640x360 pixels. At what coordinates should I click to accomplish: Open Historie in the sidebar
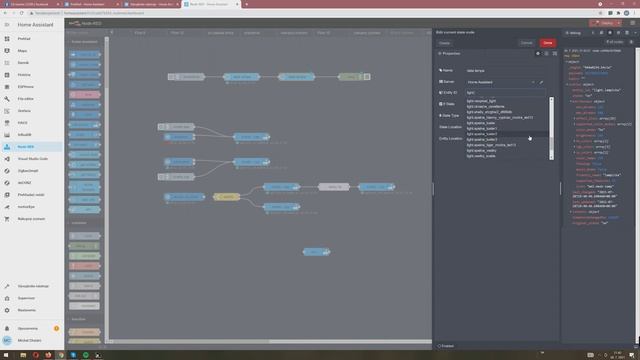tap(31, 75)
